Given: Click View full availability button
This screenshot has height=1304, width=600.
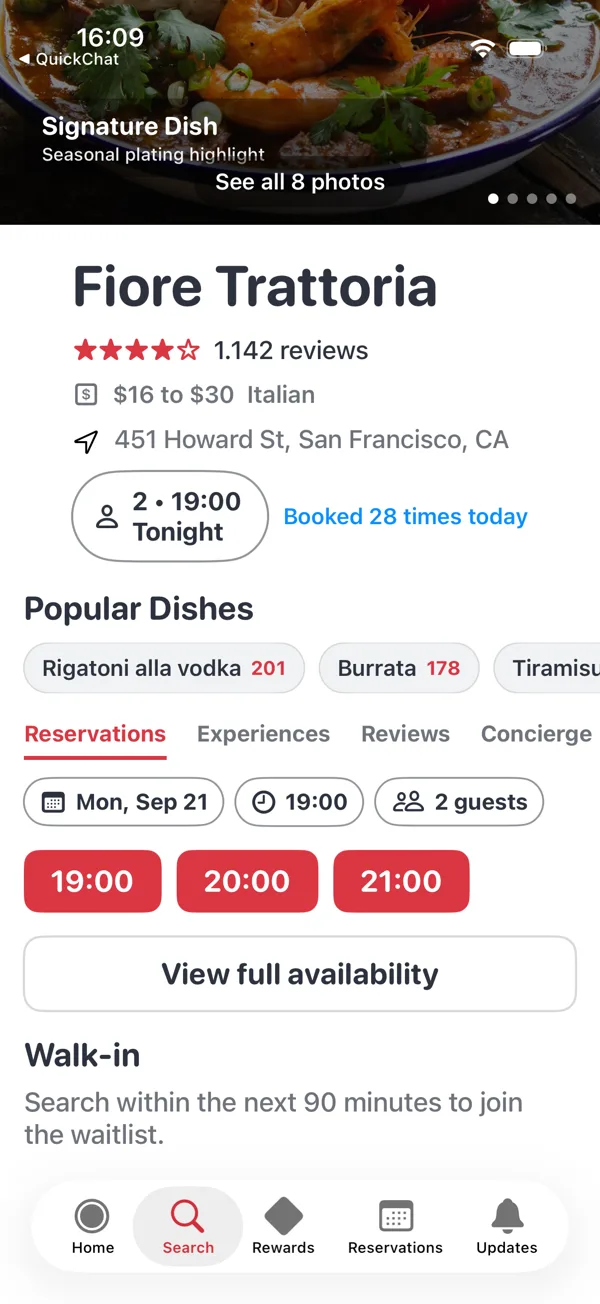Looking at the screenshot, I should (x=300, y=974).
